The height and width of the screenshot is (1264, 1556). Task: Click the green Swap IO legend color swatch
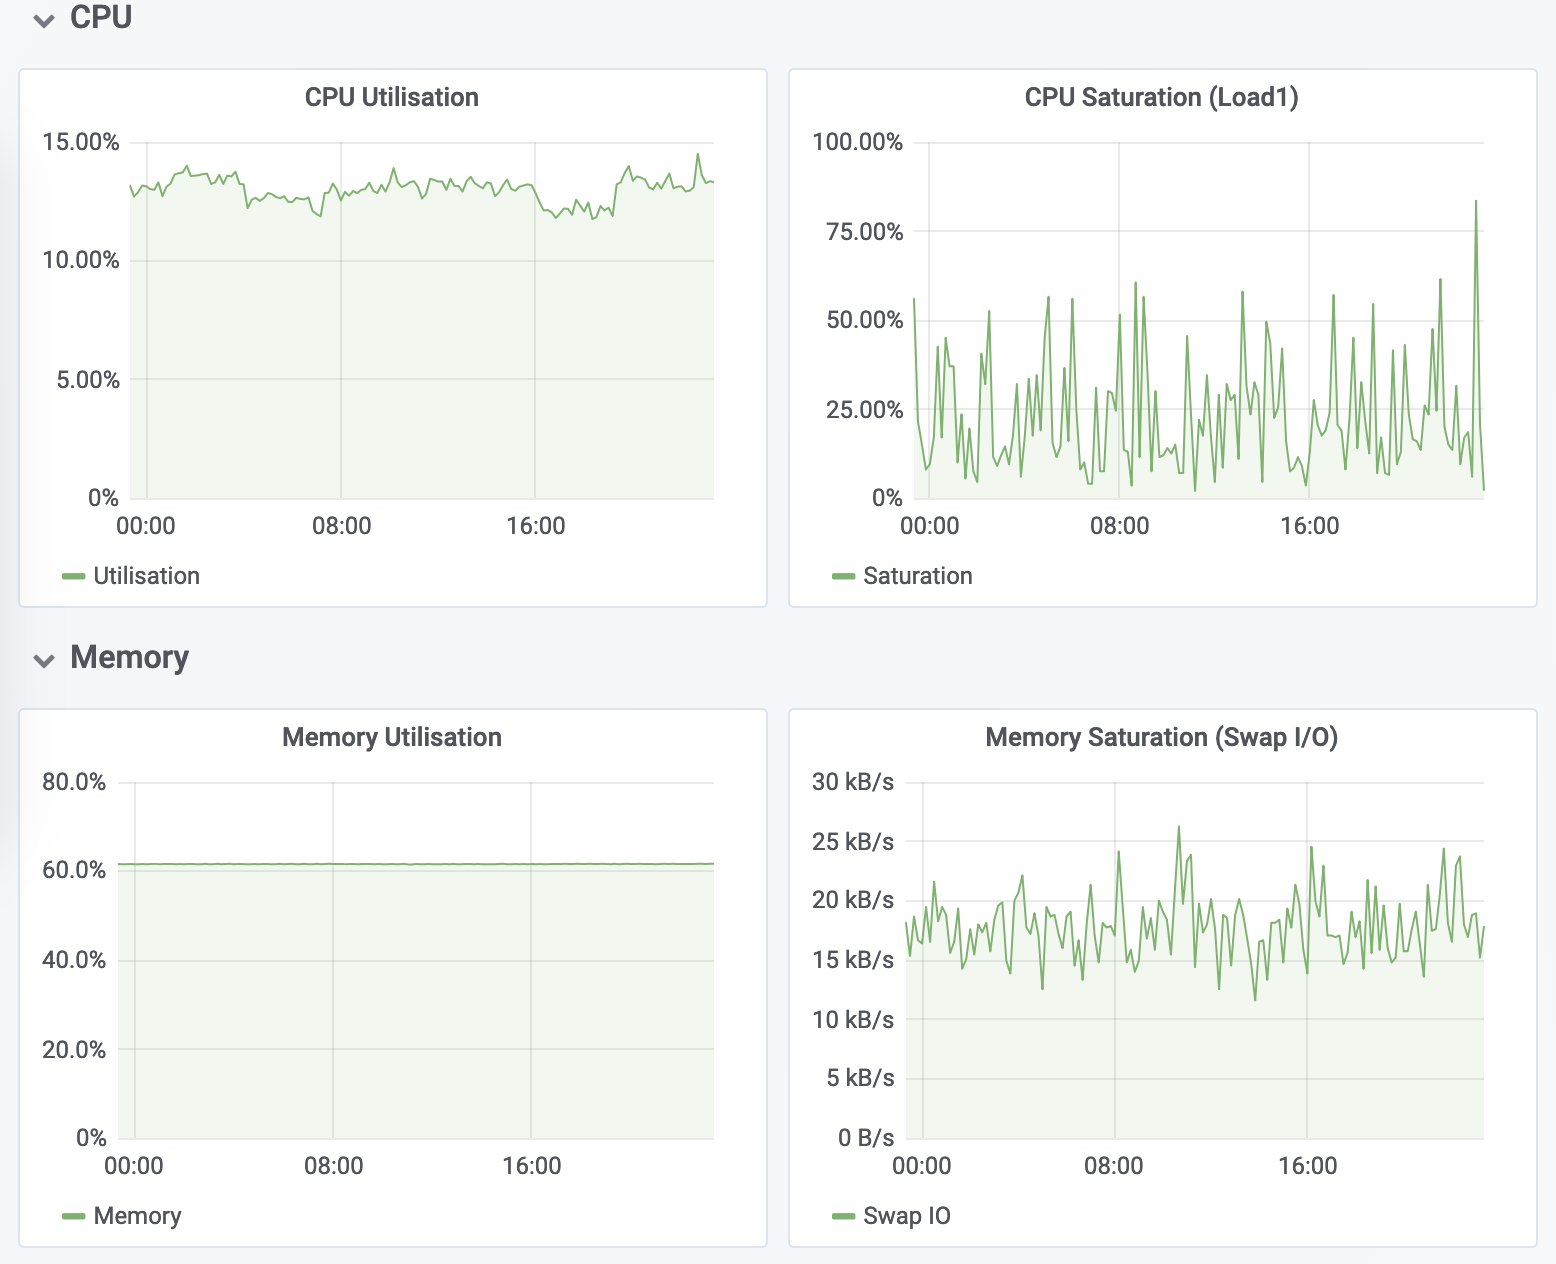843,1216
